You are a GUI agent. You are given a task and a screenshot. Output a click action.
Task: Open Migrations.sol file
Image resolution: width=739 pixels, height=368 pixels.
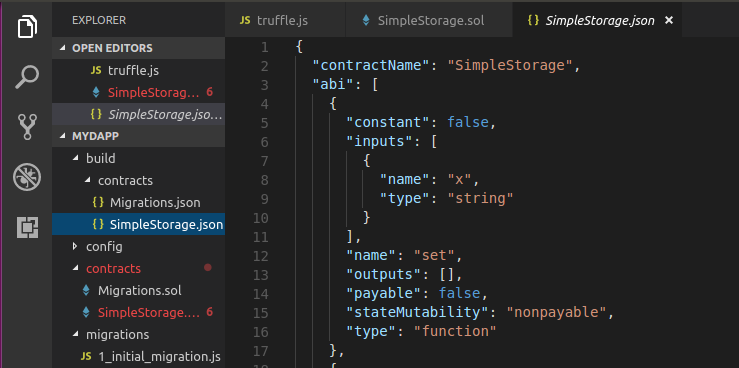click(x=138, y=290)
